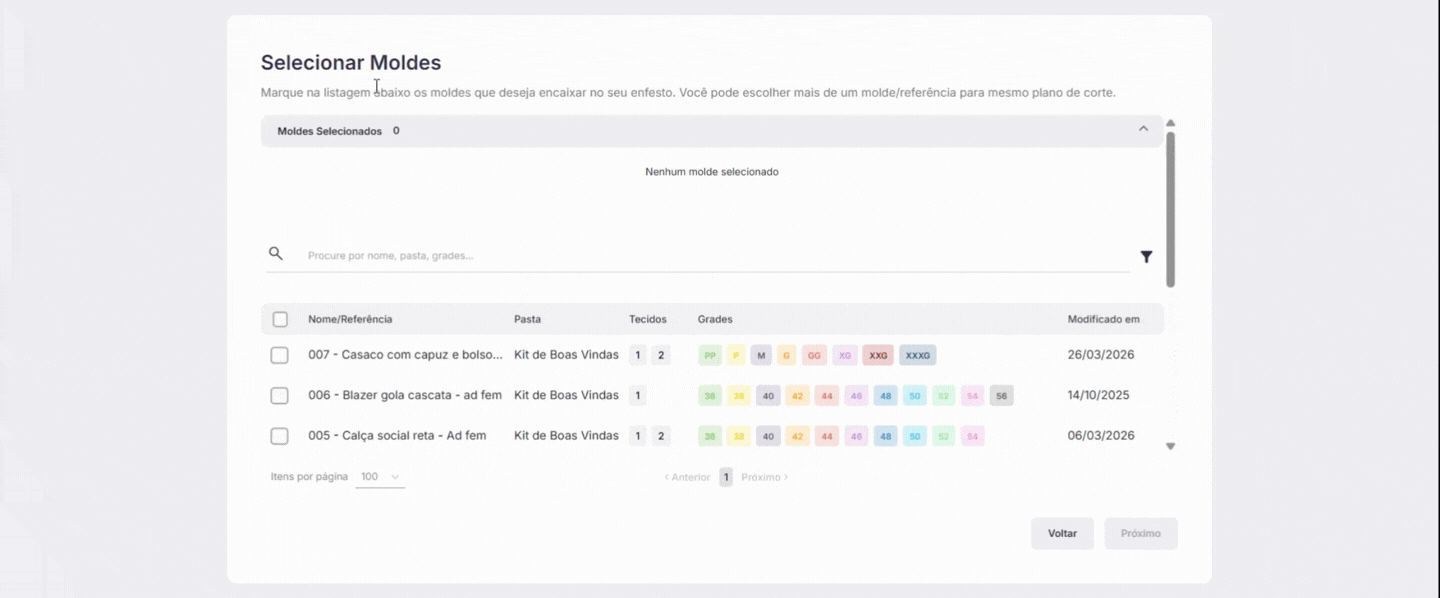This screenshot has width=1440, height=598.
Task: Click the GG grade chip
Action: tap(814, 355)
